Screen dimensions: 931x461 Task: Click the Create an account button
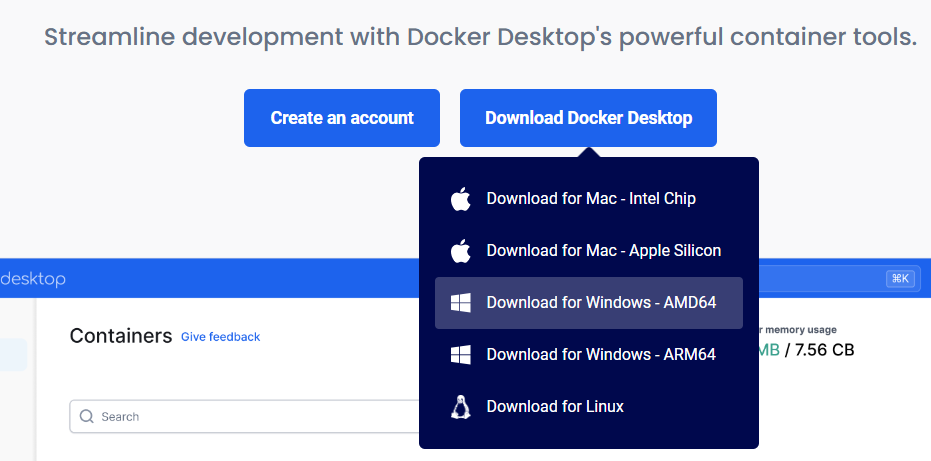[x=341, y=118]
